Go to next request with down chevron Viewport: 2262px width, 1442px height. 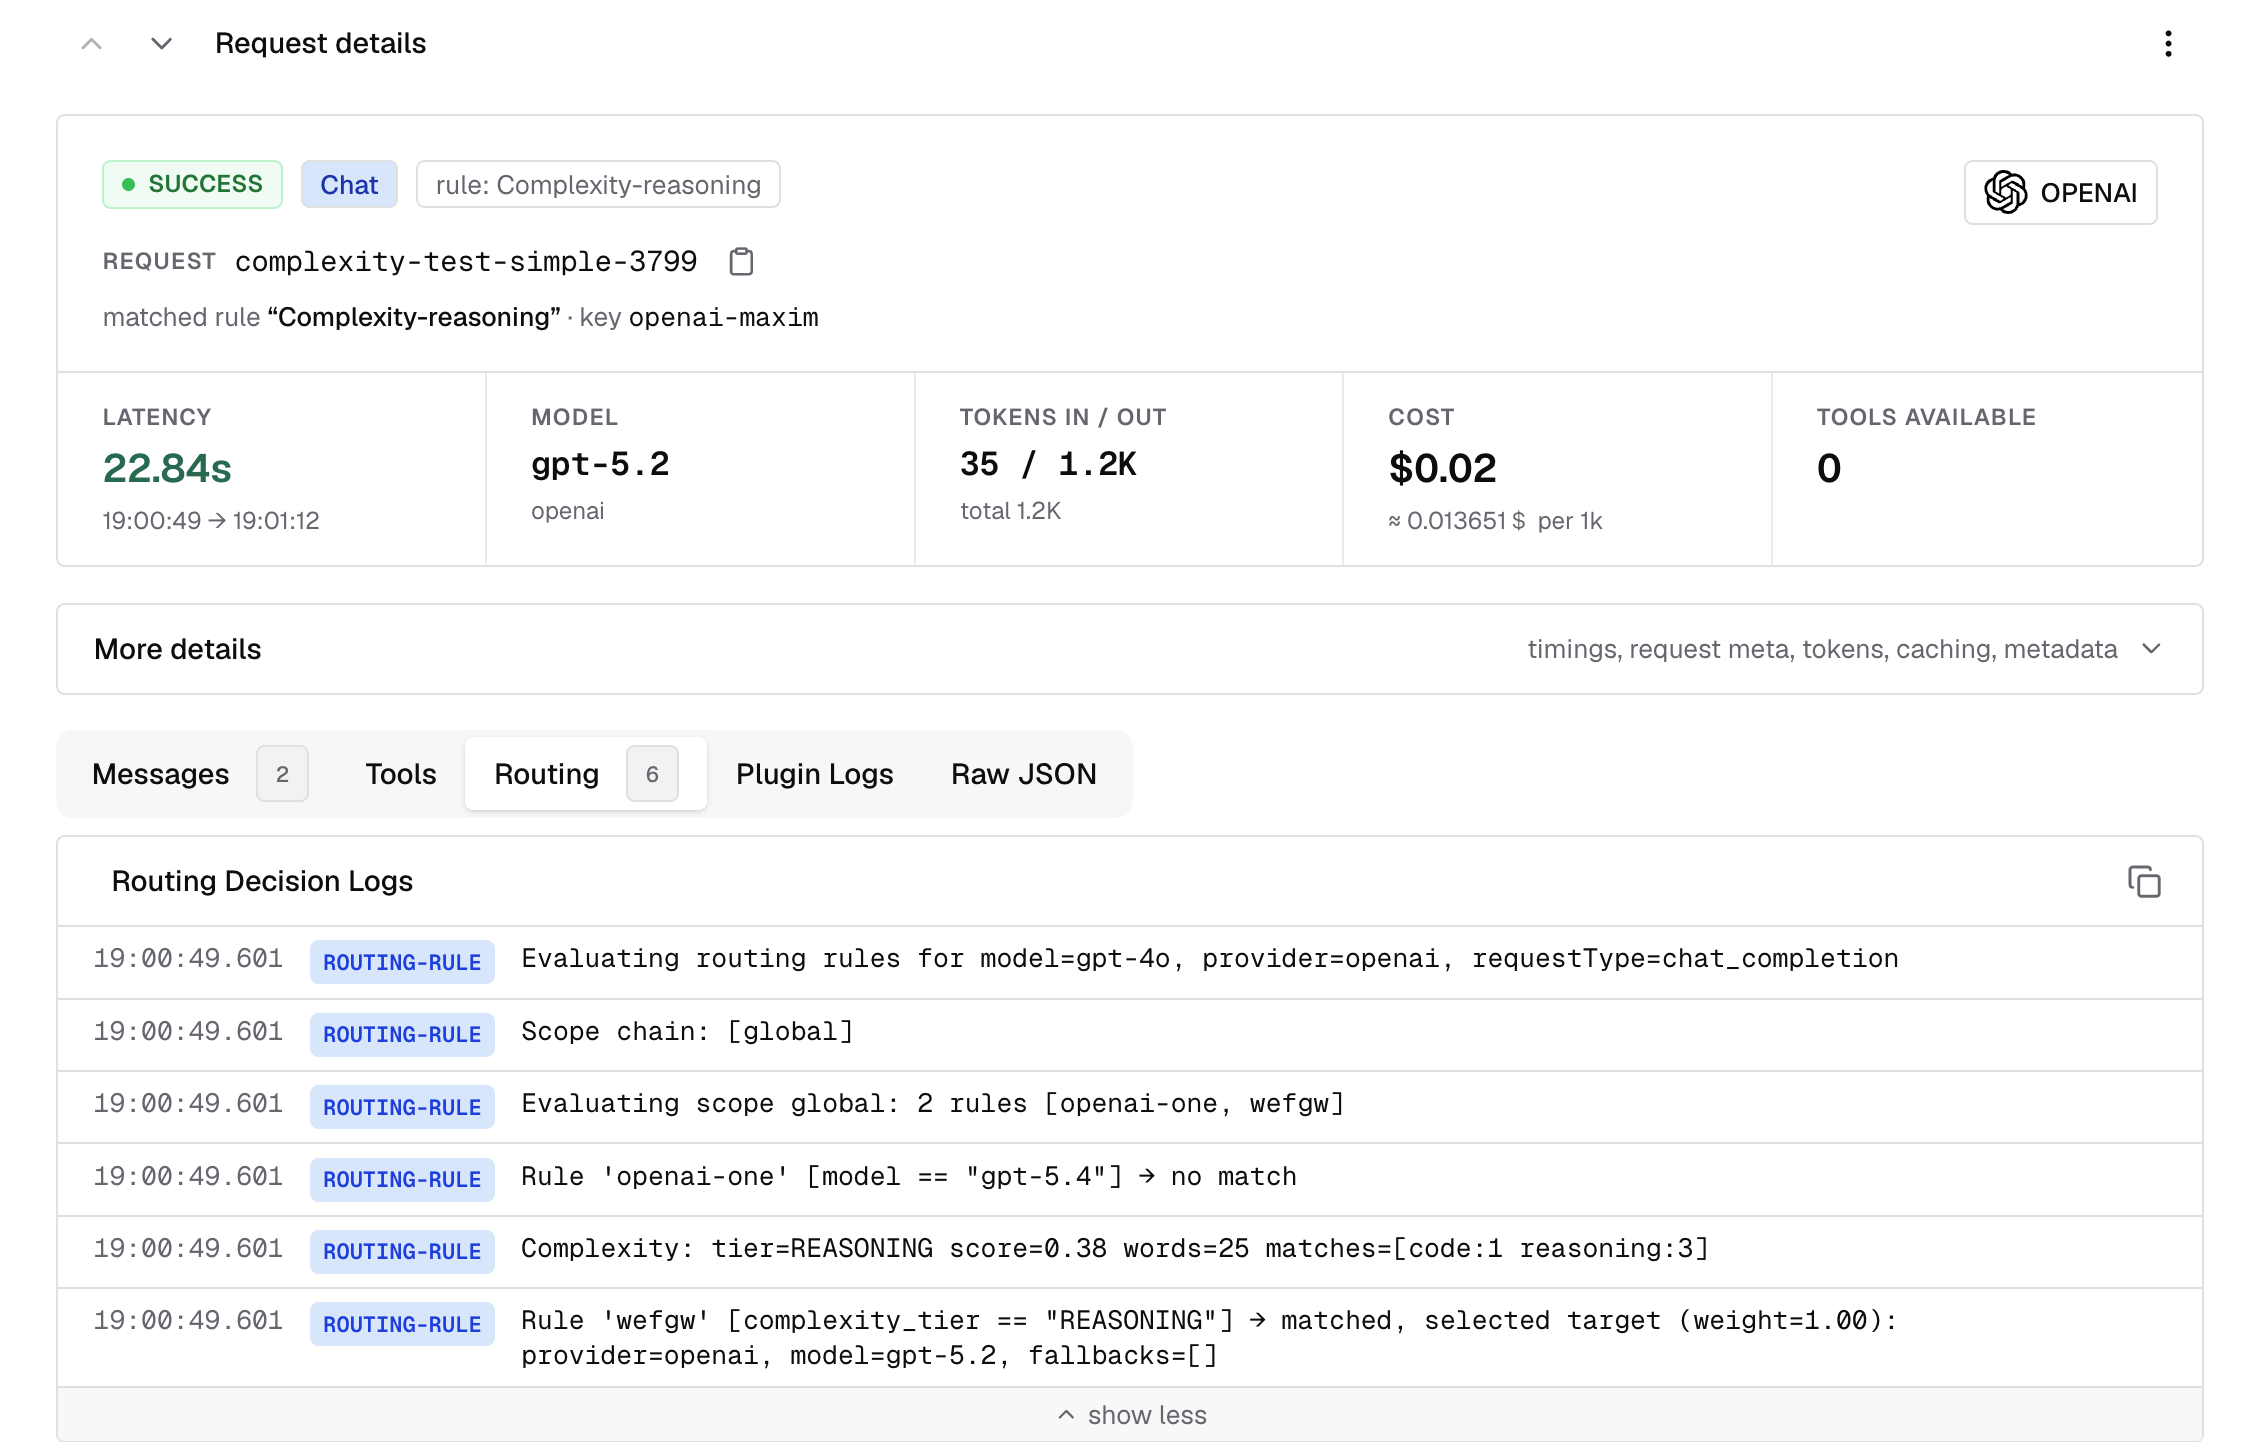point(161,44)
